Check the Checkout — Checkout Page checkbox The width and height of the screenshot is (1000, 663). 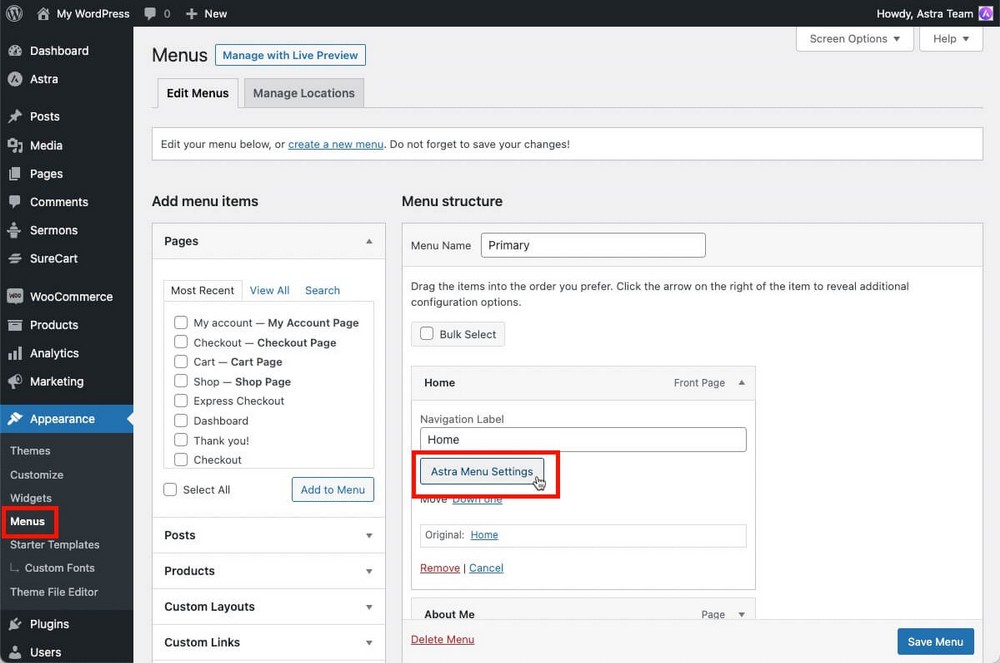(181, 342)
